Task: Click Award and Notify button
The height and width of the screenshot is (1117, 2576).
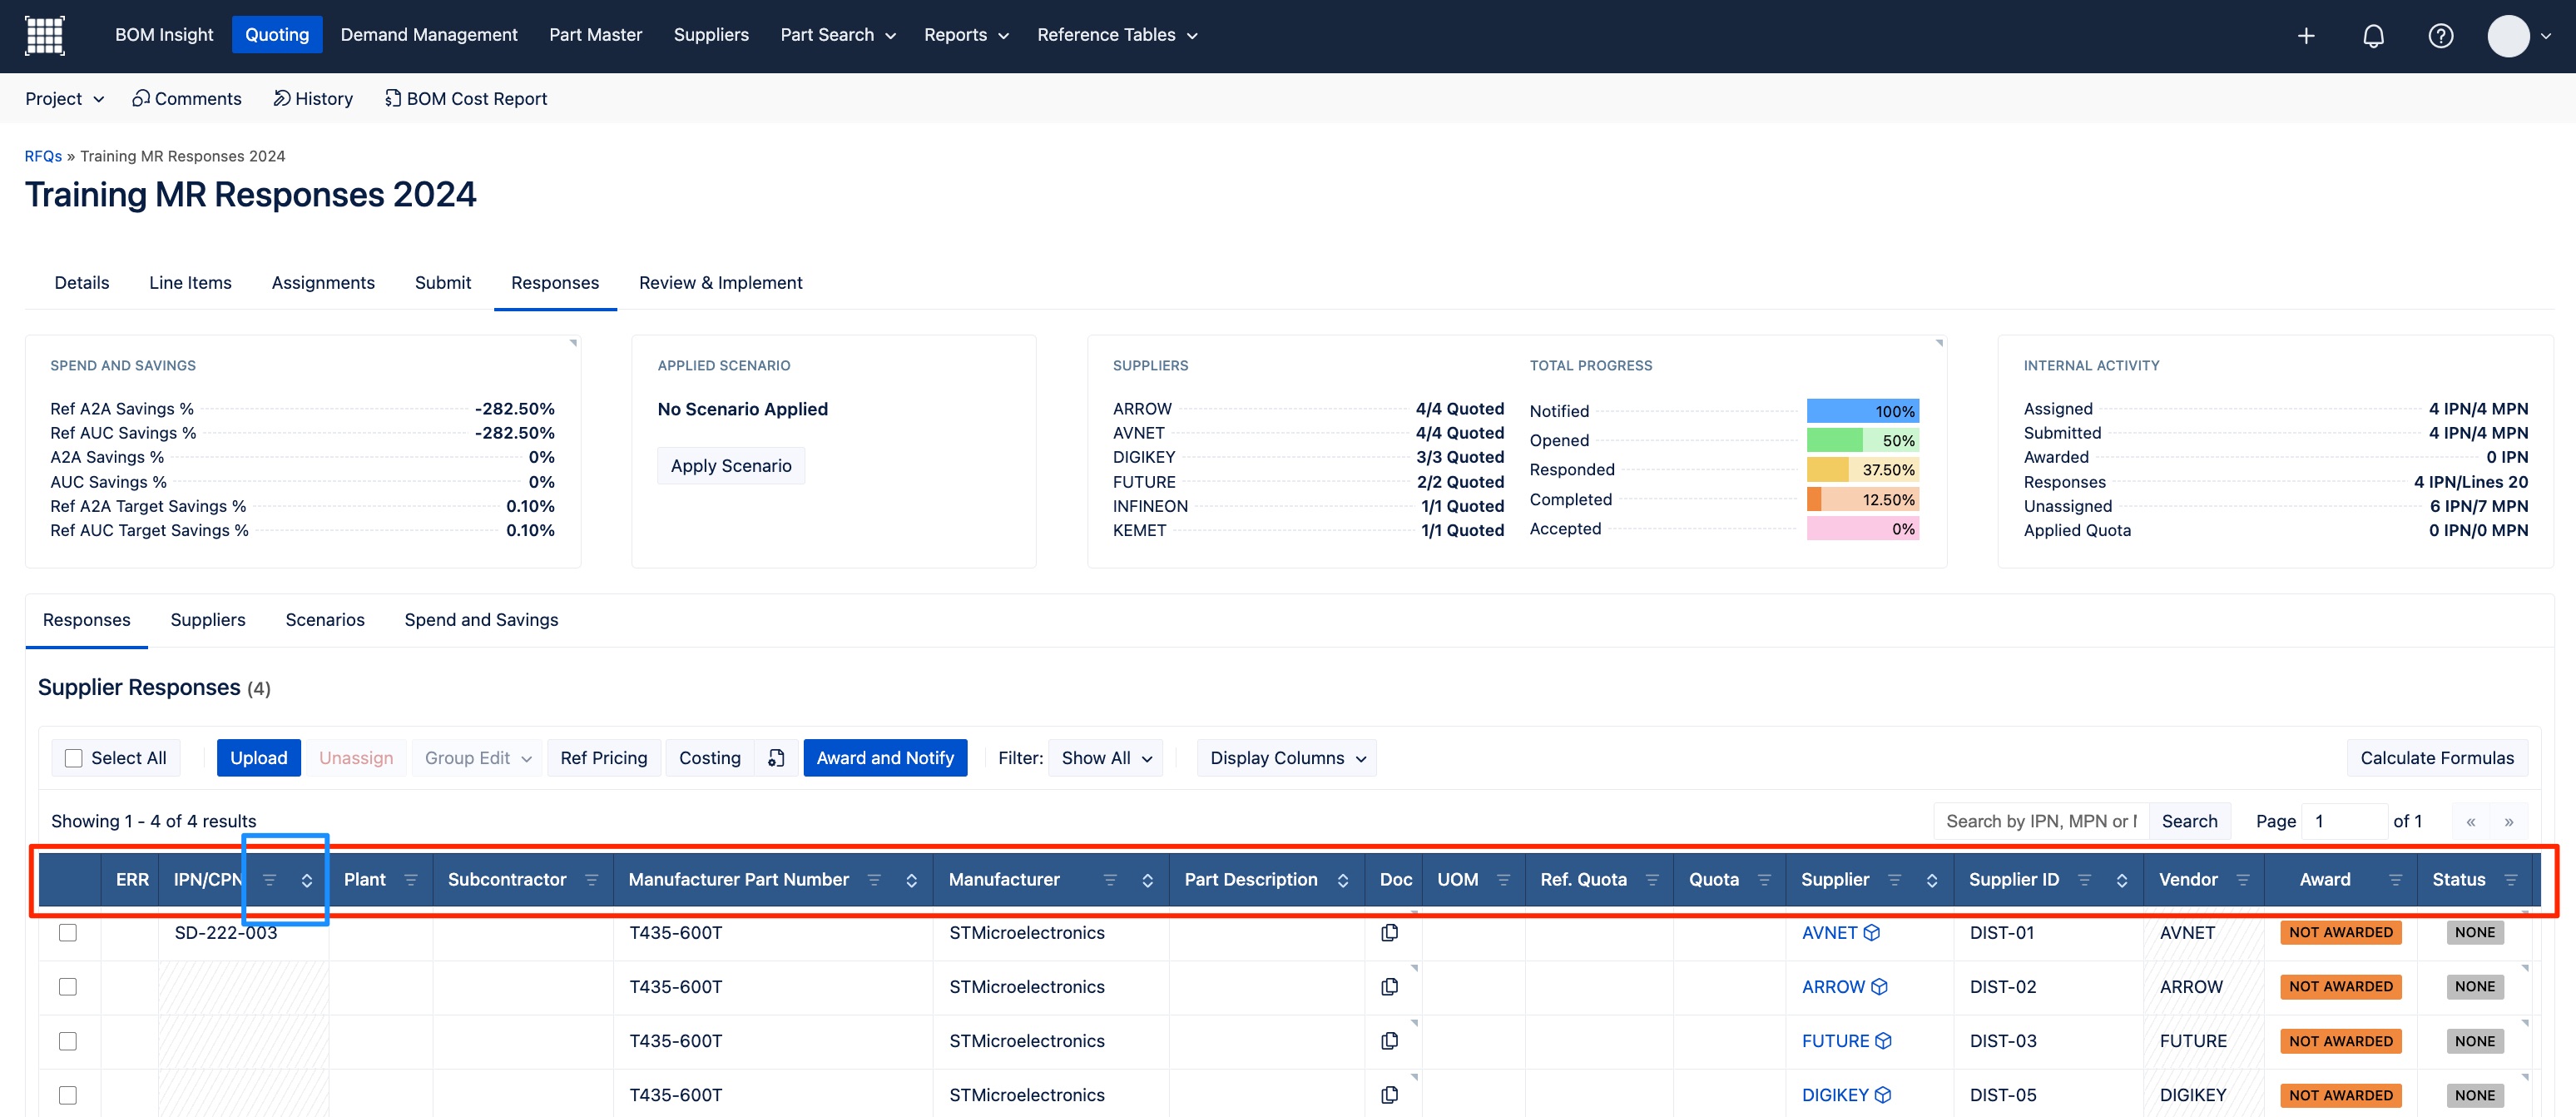Action: coord(885,758)
